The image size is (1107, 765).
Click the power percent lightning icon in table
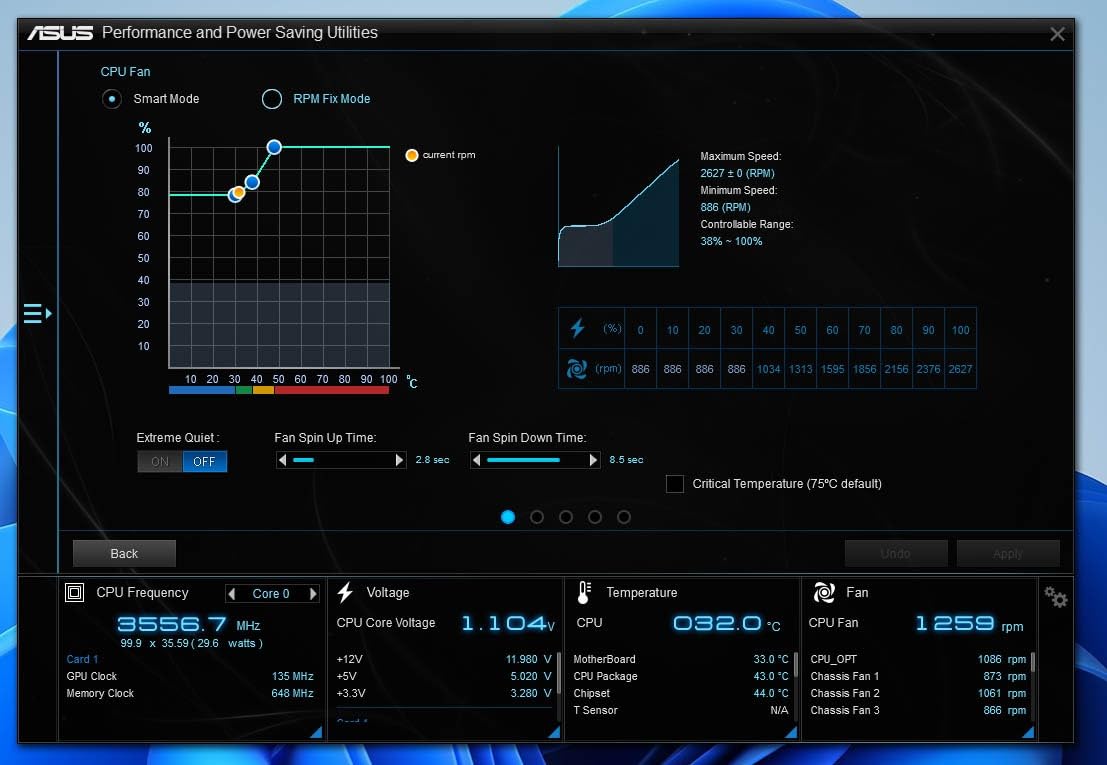[578, 328]
